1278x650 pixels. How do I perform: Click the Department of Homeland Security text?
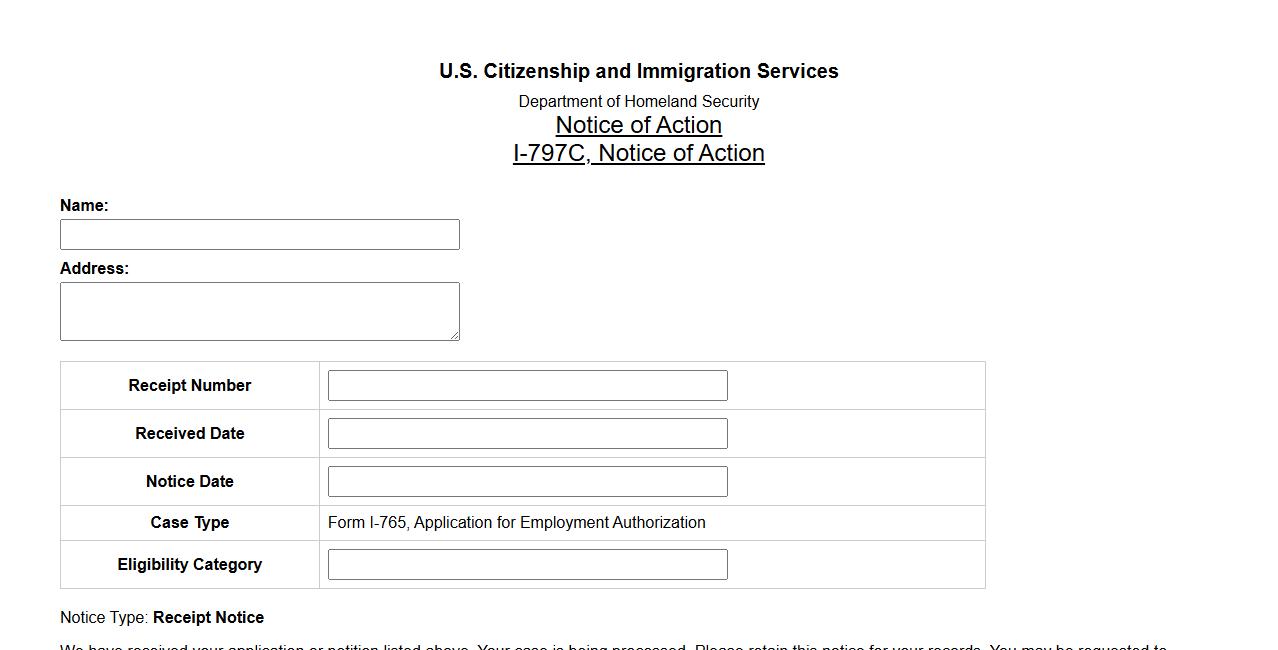pyautogui.click(x=638, y=102)
